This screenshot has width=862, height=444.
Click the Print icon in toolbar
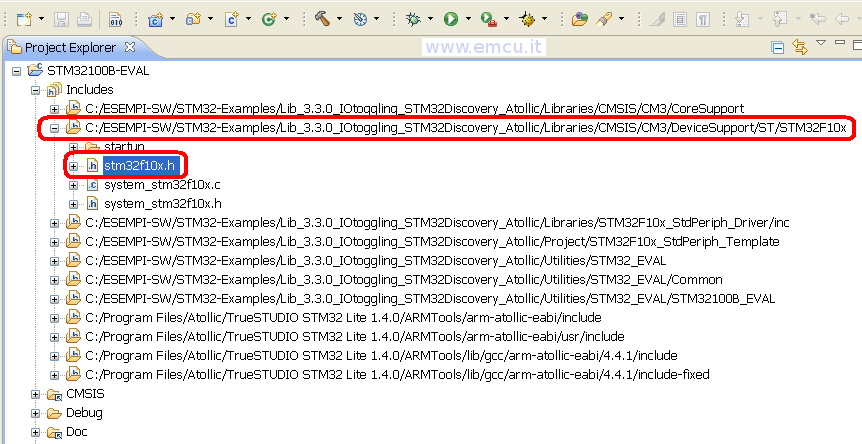pos(84,19)
